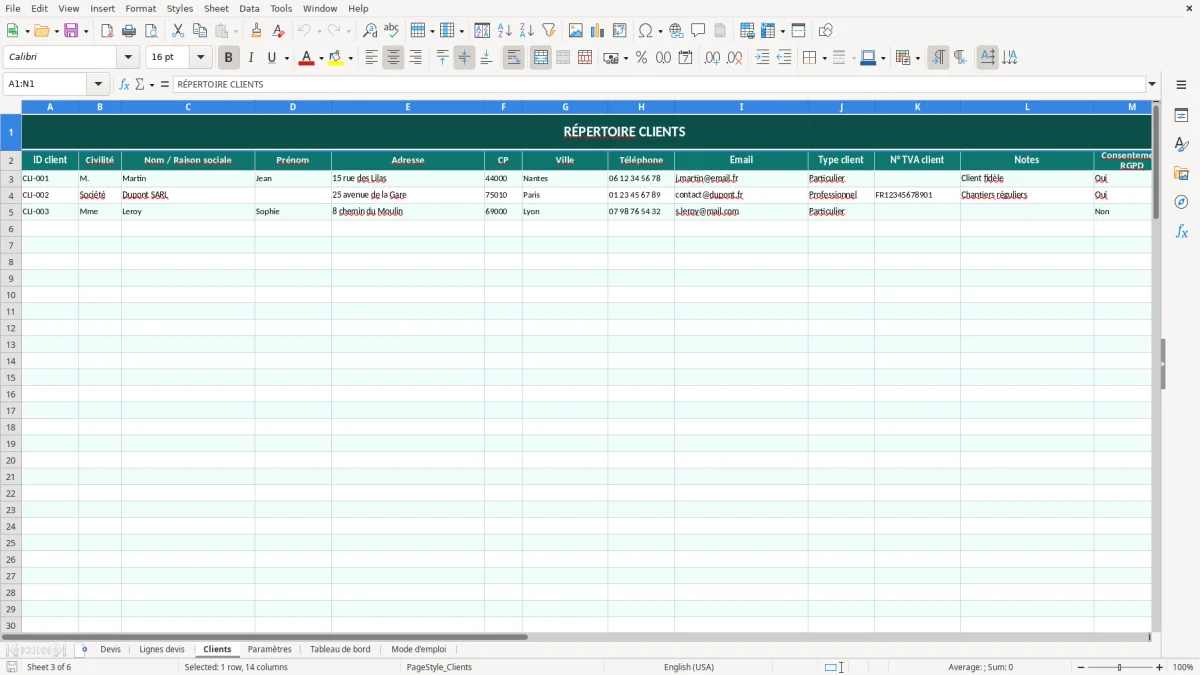Toggle Center Vertically alignment
The width and height of the screenshot is (1200, 675).
(x=464, y=58)
